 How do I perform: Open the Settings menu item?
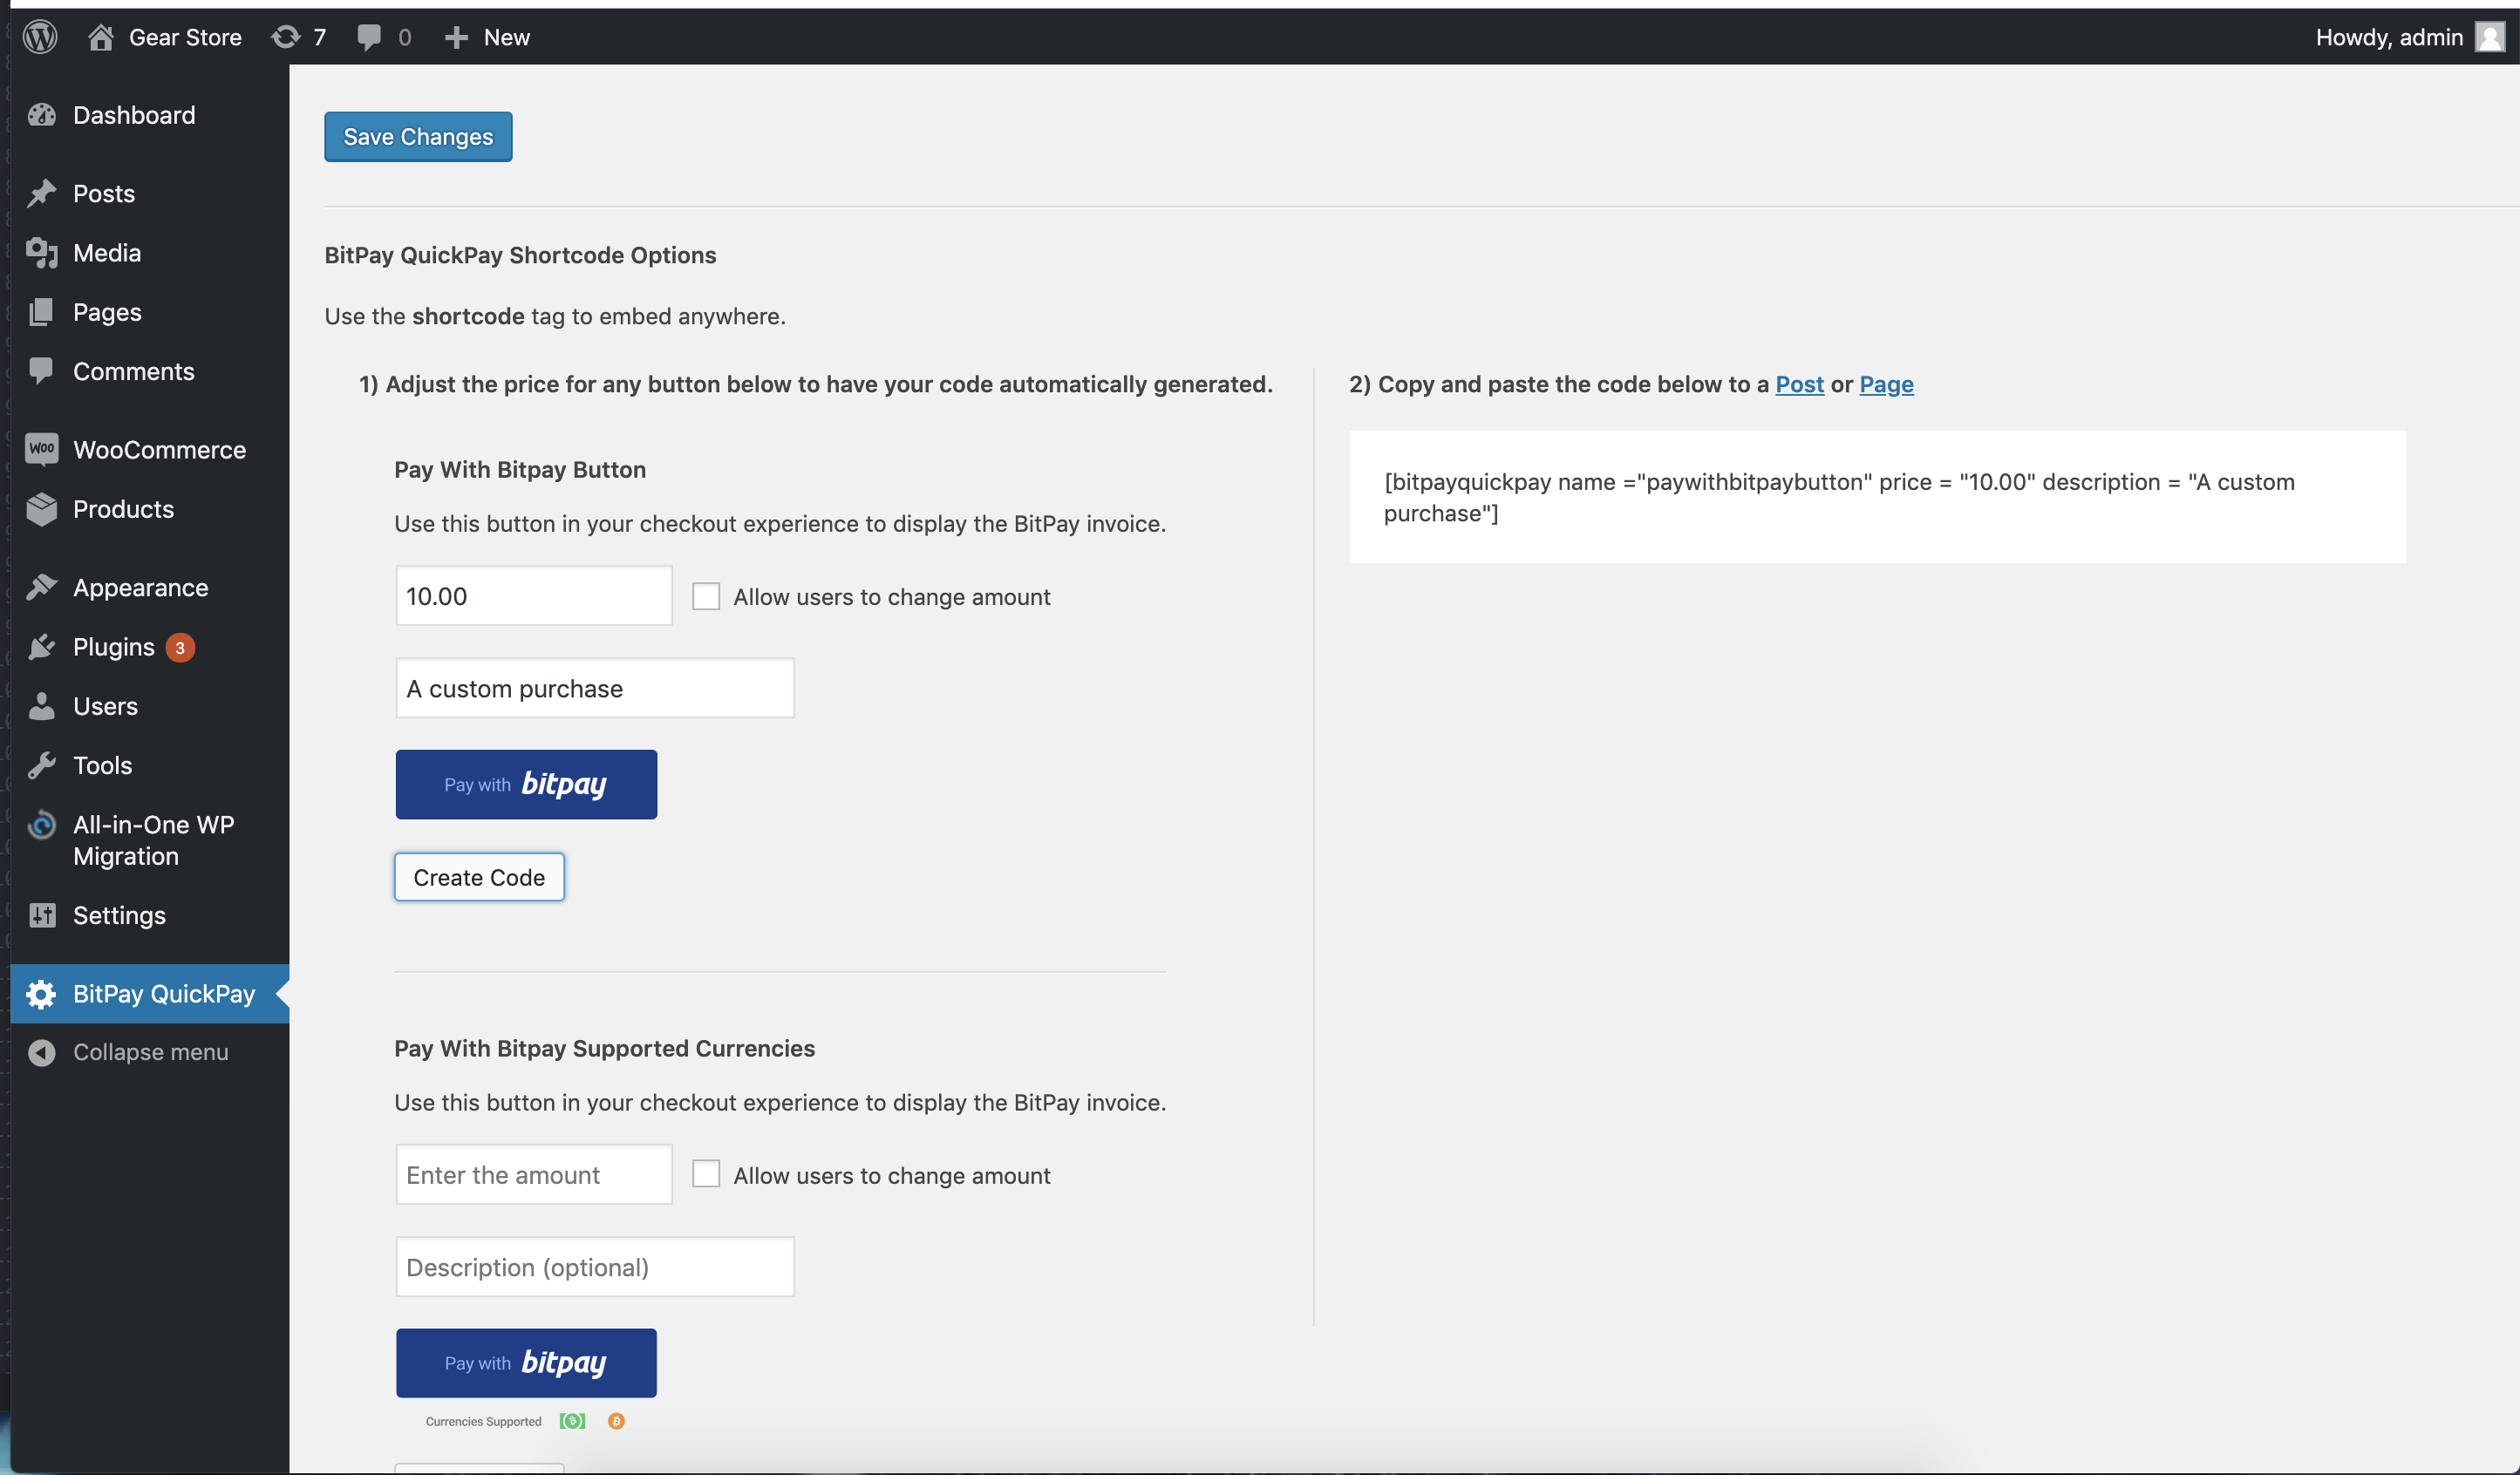(x=119, y=915)
